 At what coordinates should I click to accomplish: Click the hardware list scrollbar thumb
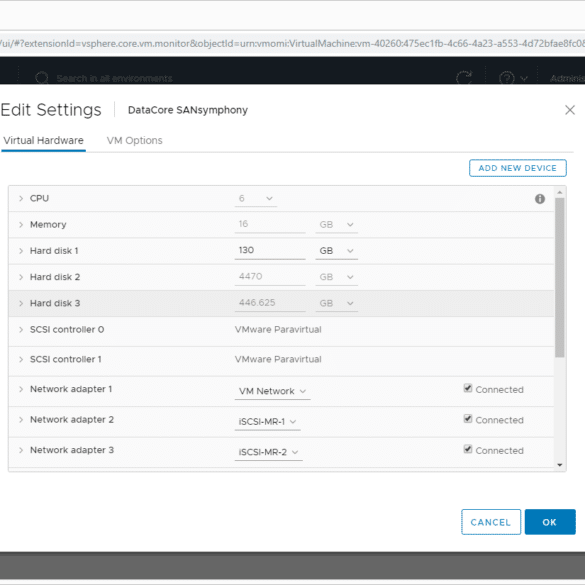point(559,277)
